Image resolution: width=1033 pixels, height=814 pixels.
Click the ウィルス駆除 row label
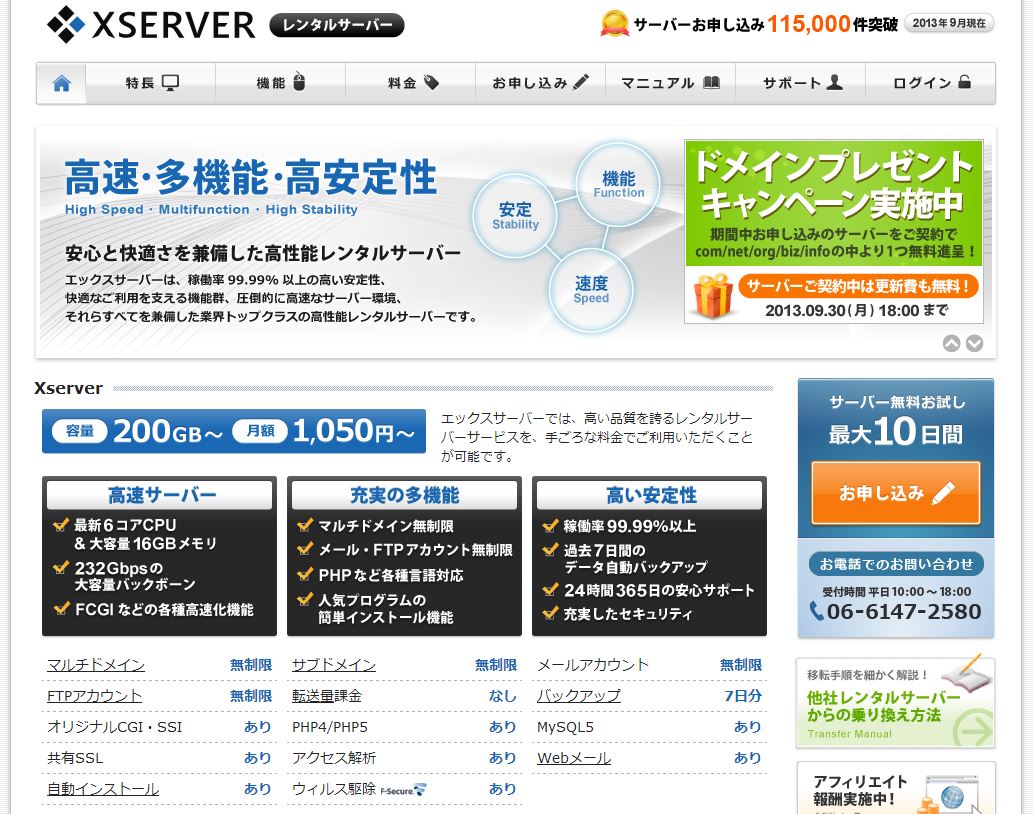334,789
